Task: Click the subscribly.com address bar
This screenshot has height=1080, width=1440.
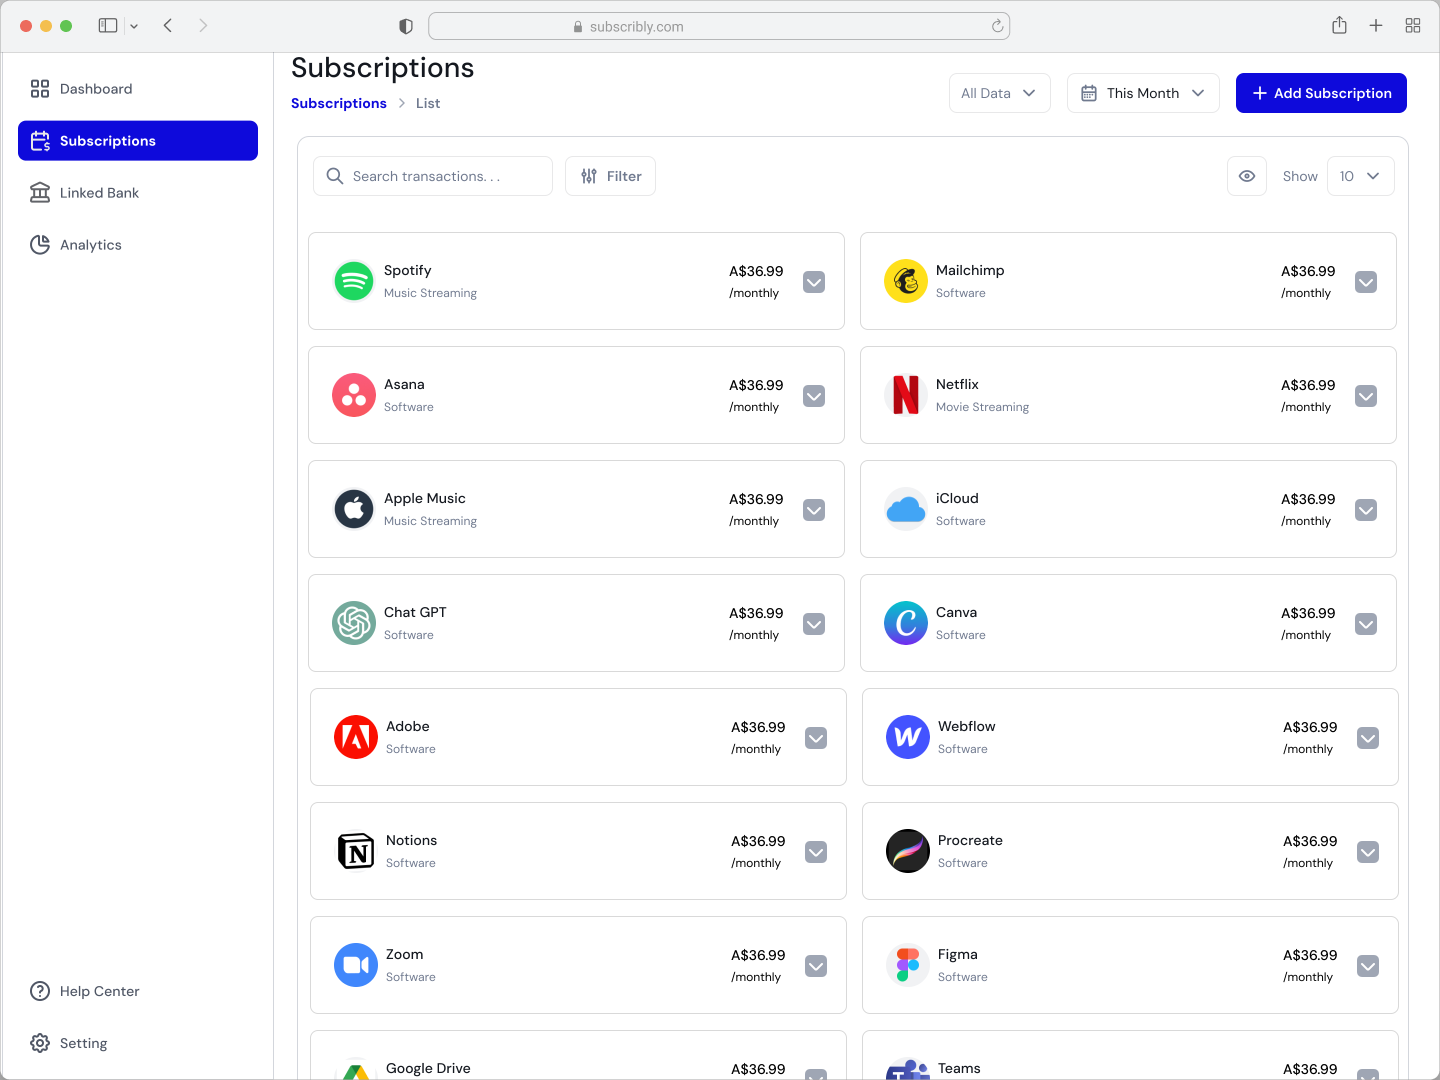Action: tap(719, 26)
